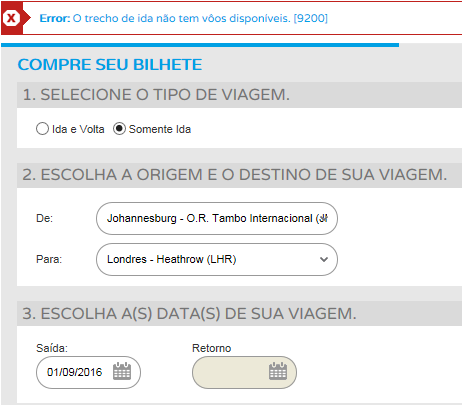Select the Somente Ida radio button

pyautogui.click(x=119, y=129)
